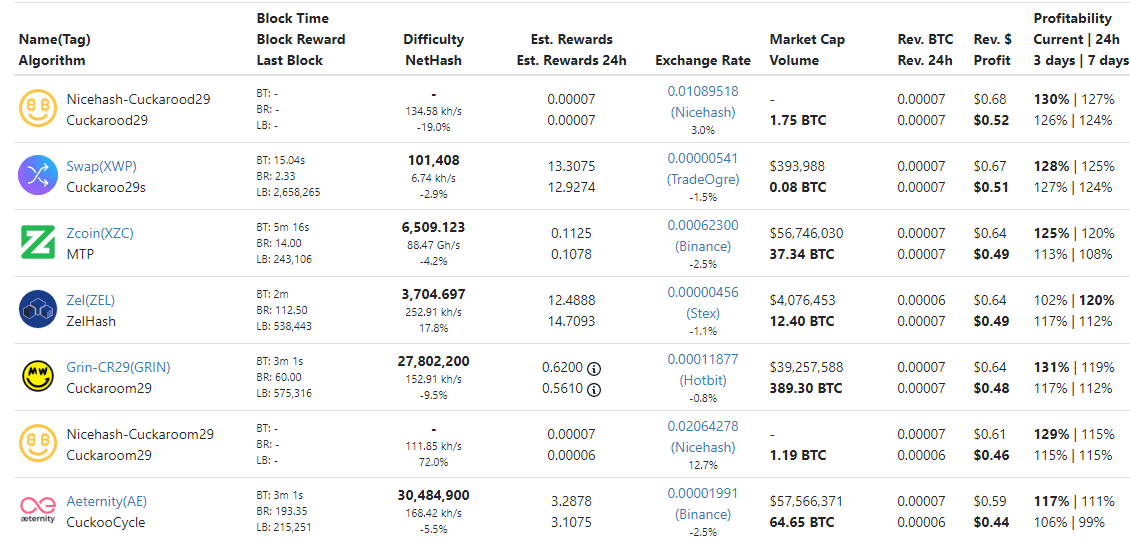Click the 27,802,200 difficulty value
This screenshot has height=542, width=1130.
pyautogui.click(x=433, y=361)
